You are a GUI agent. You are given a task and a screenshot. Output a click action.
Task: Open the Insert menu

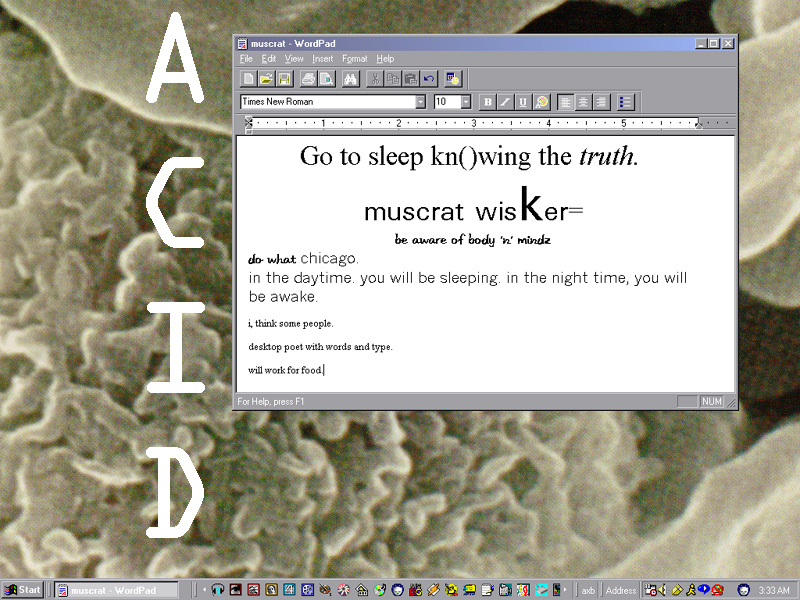pyautogui.click(x=322, y=59)
